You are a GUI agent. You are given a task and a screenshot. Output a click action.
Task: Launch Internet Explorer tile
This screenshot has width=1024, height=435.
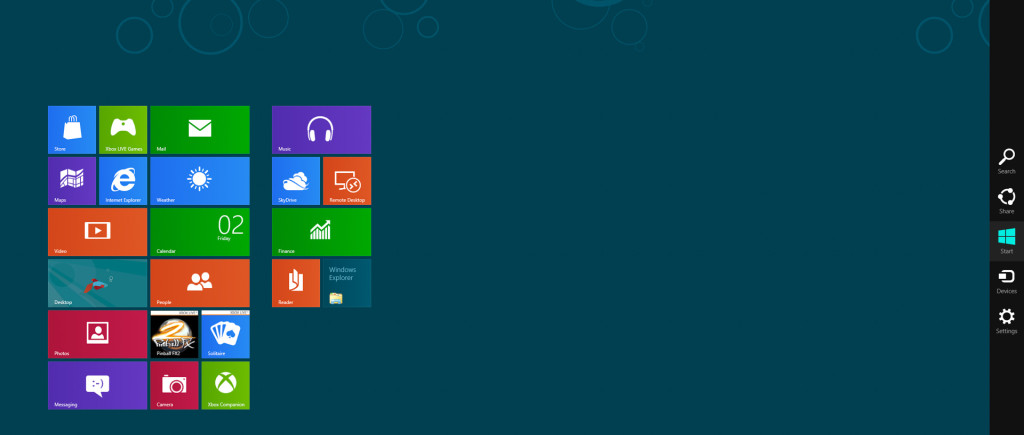[x=123, y=181]
